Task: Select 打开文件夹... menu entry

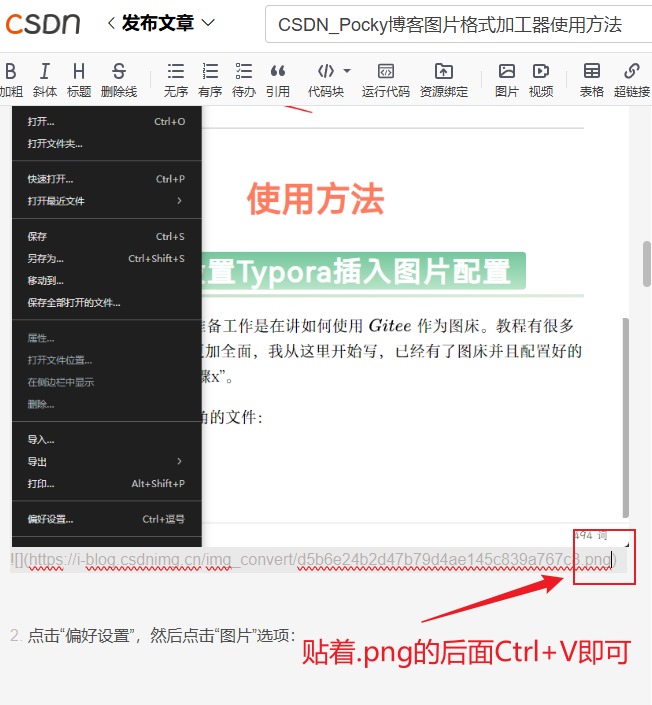Action: point(107,144)
